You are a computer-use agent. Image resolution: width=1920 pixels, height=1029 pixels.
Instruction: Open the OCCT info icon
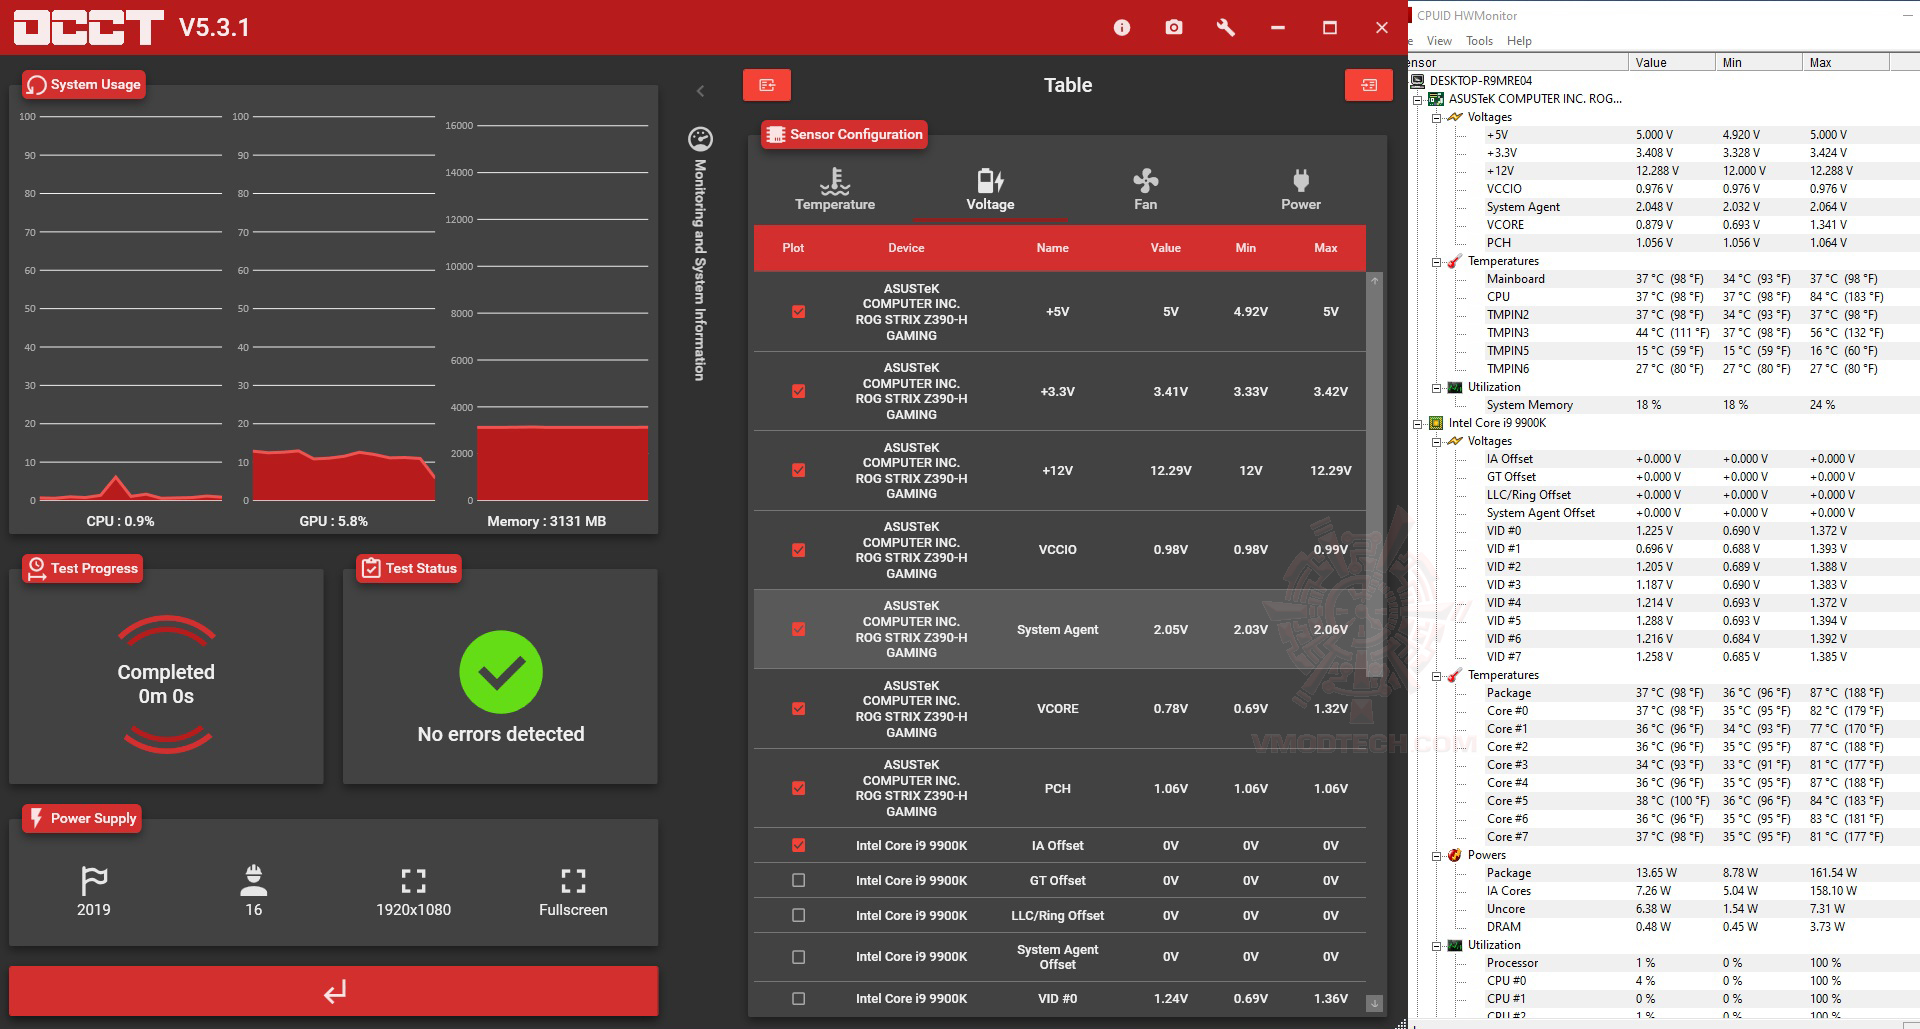pyautogui.click(x=1122, y=27)
